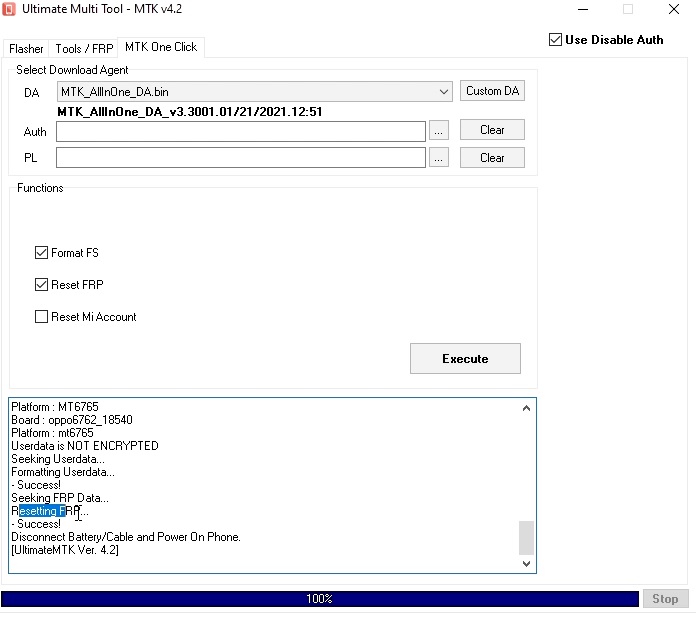Click the 'Board : oppo6762_18540' log line

click(72, 420)
